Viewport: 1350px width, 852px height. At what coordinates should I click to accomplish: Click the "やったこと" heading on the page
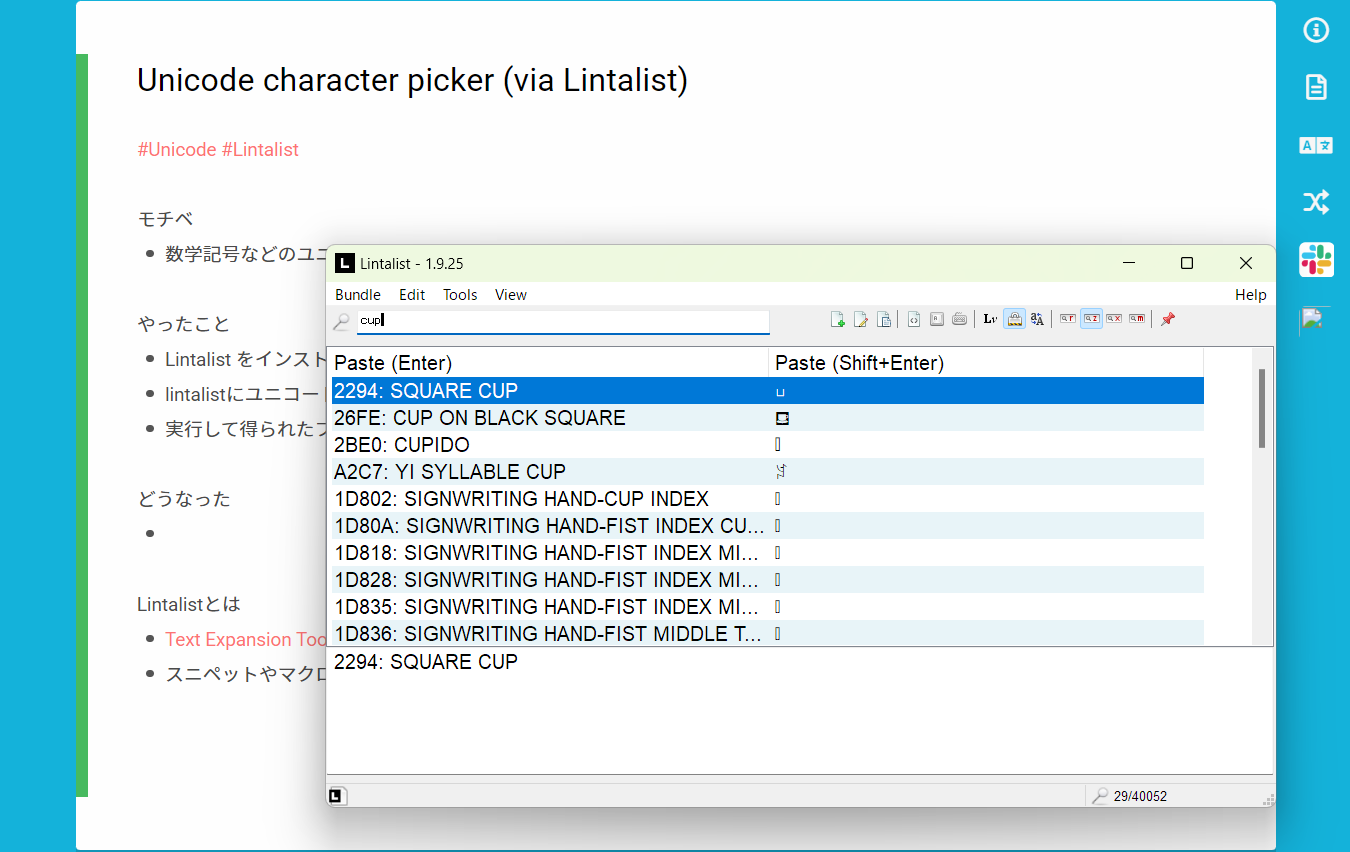[184, 324]
